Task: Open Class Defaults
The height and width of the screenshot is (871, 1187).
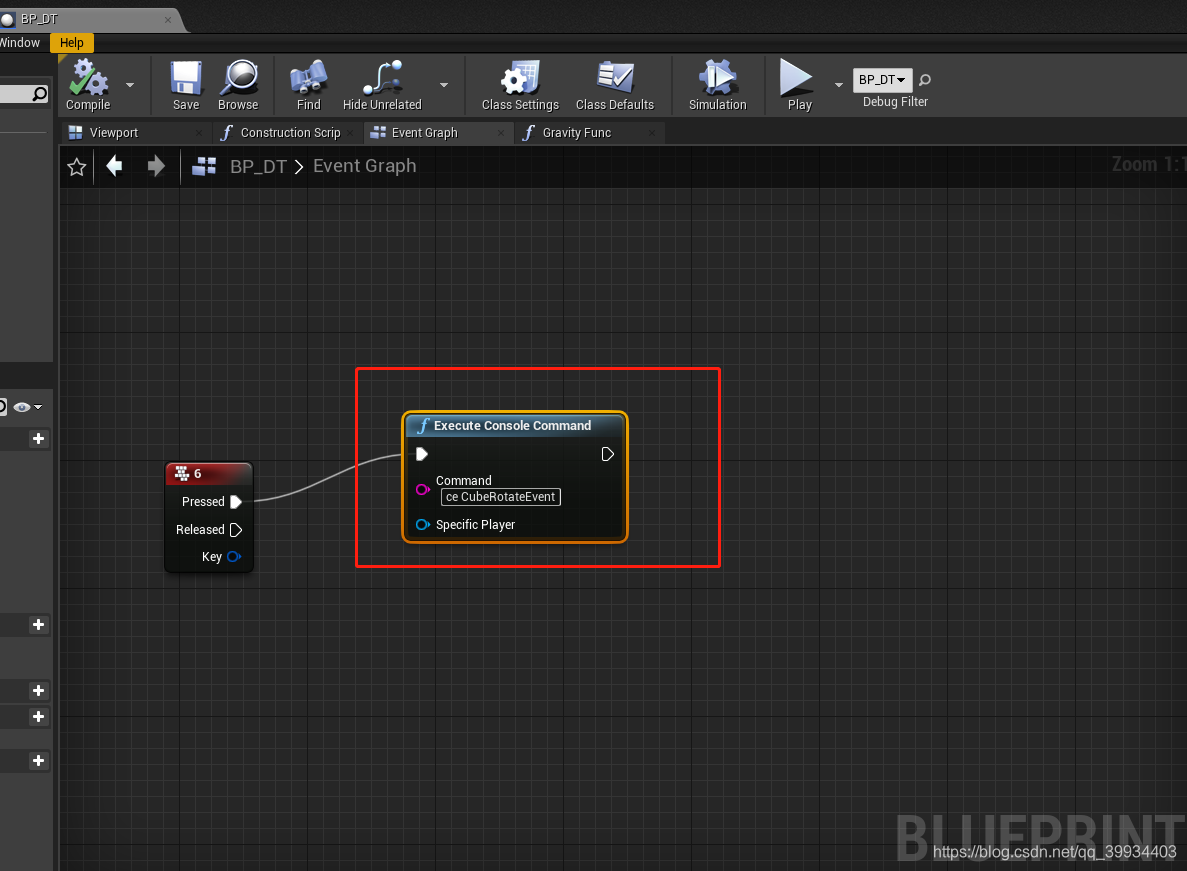Action: point(614,85)
